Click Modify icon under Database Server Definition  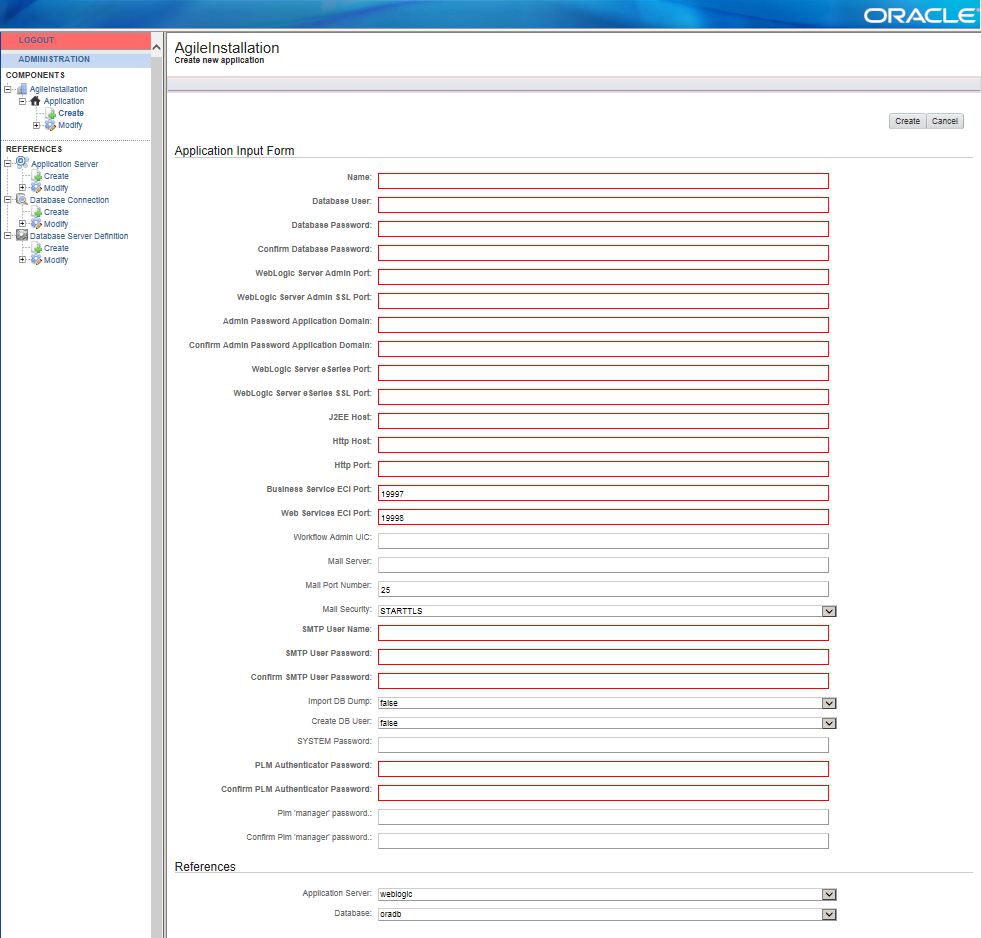pos(36,260)
